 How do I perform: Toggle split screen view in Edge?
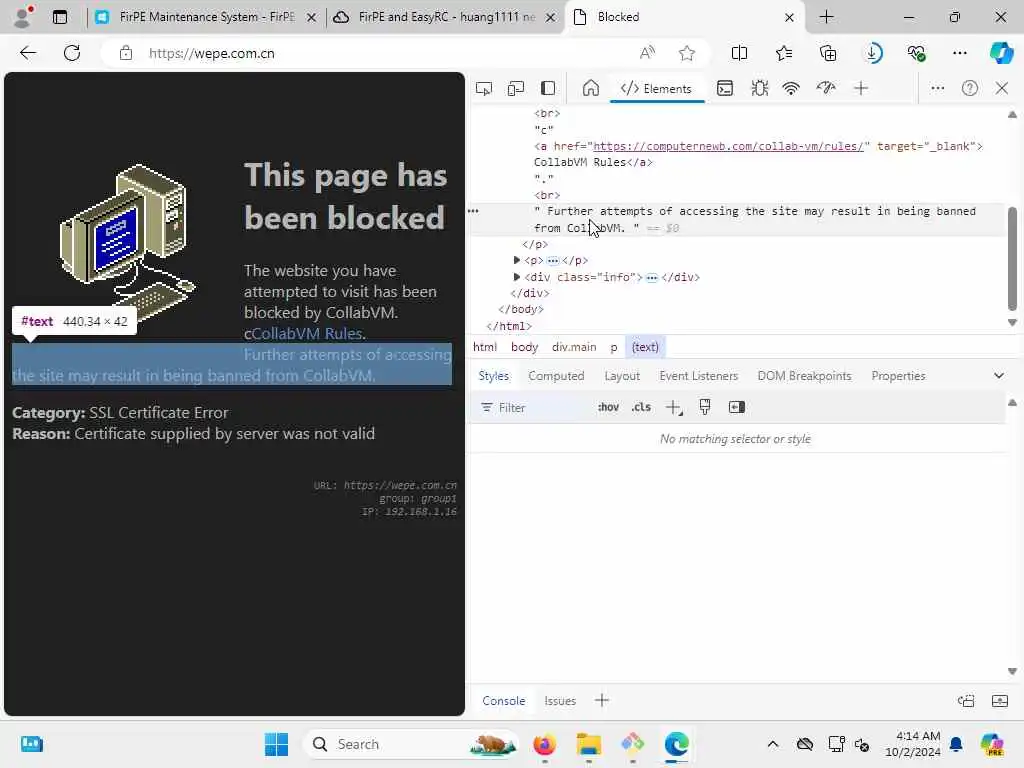coord(739,53)
